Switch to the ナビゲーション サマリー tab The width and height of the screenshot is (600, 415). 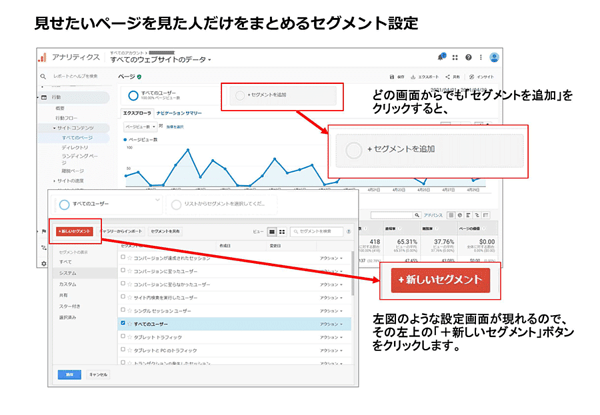click(x=179, y=113)
